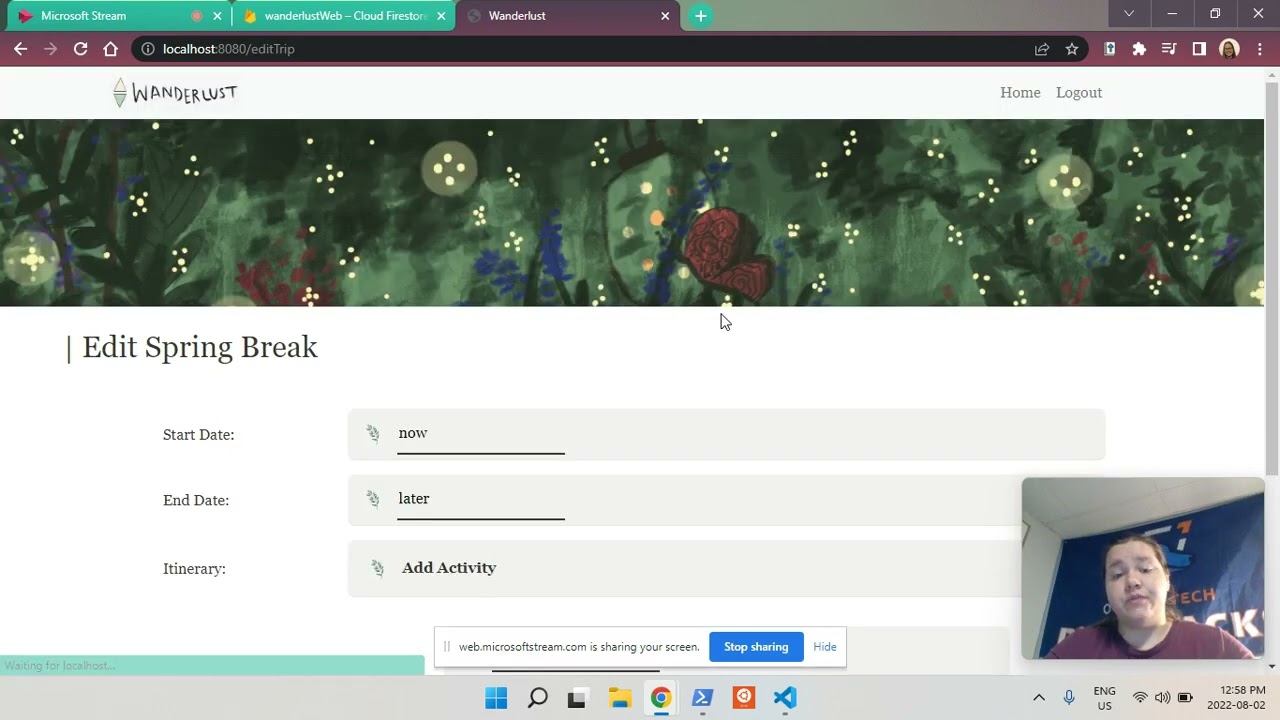
Task: Click the Itinerary label
Action: pos(194,569)
